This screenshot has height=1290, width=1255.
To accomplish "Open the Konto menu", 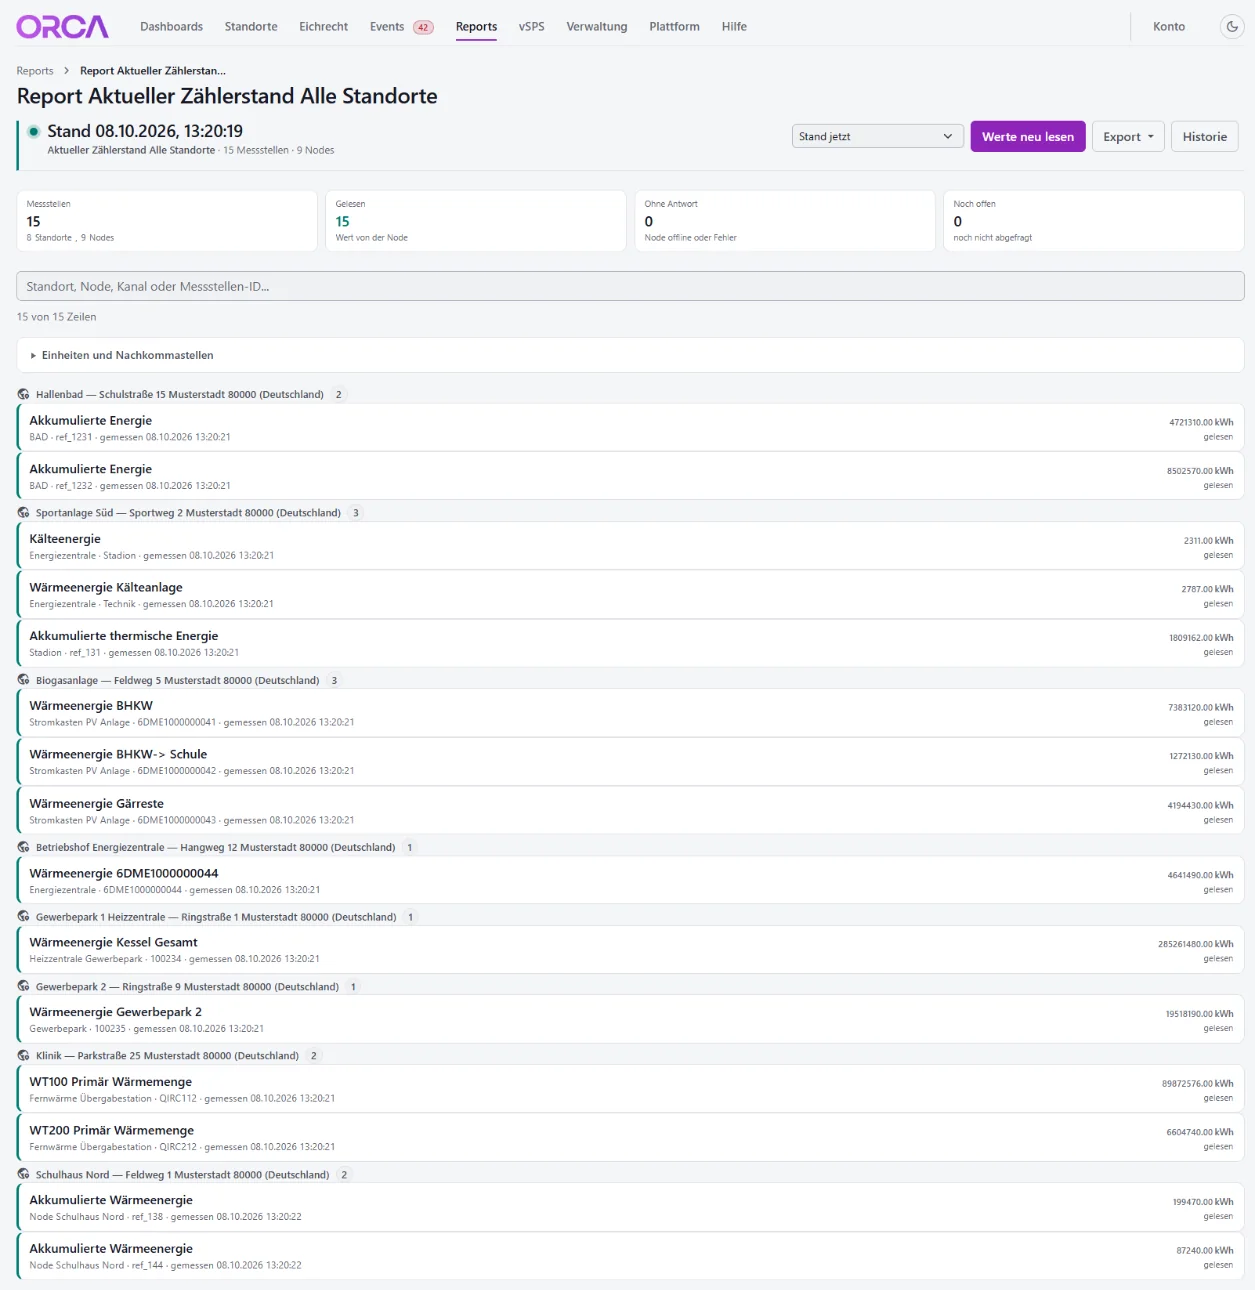I will click(x=1169, y=27).
